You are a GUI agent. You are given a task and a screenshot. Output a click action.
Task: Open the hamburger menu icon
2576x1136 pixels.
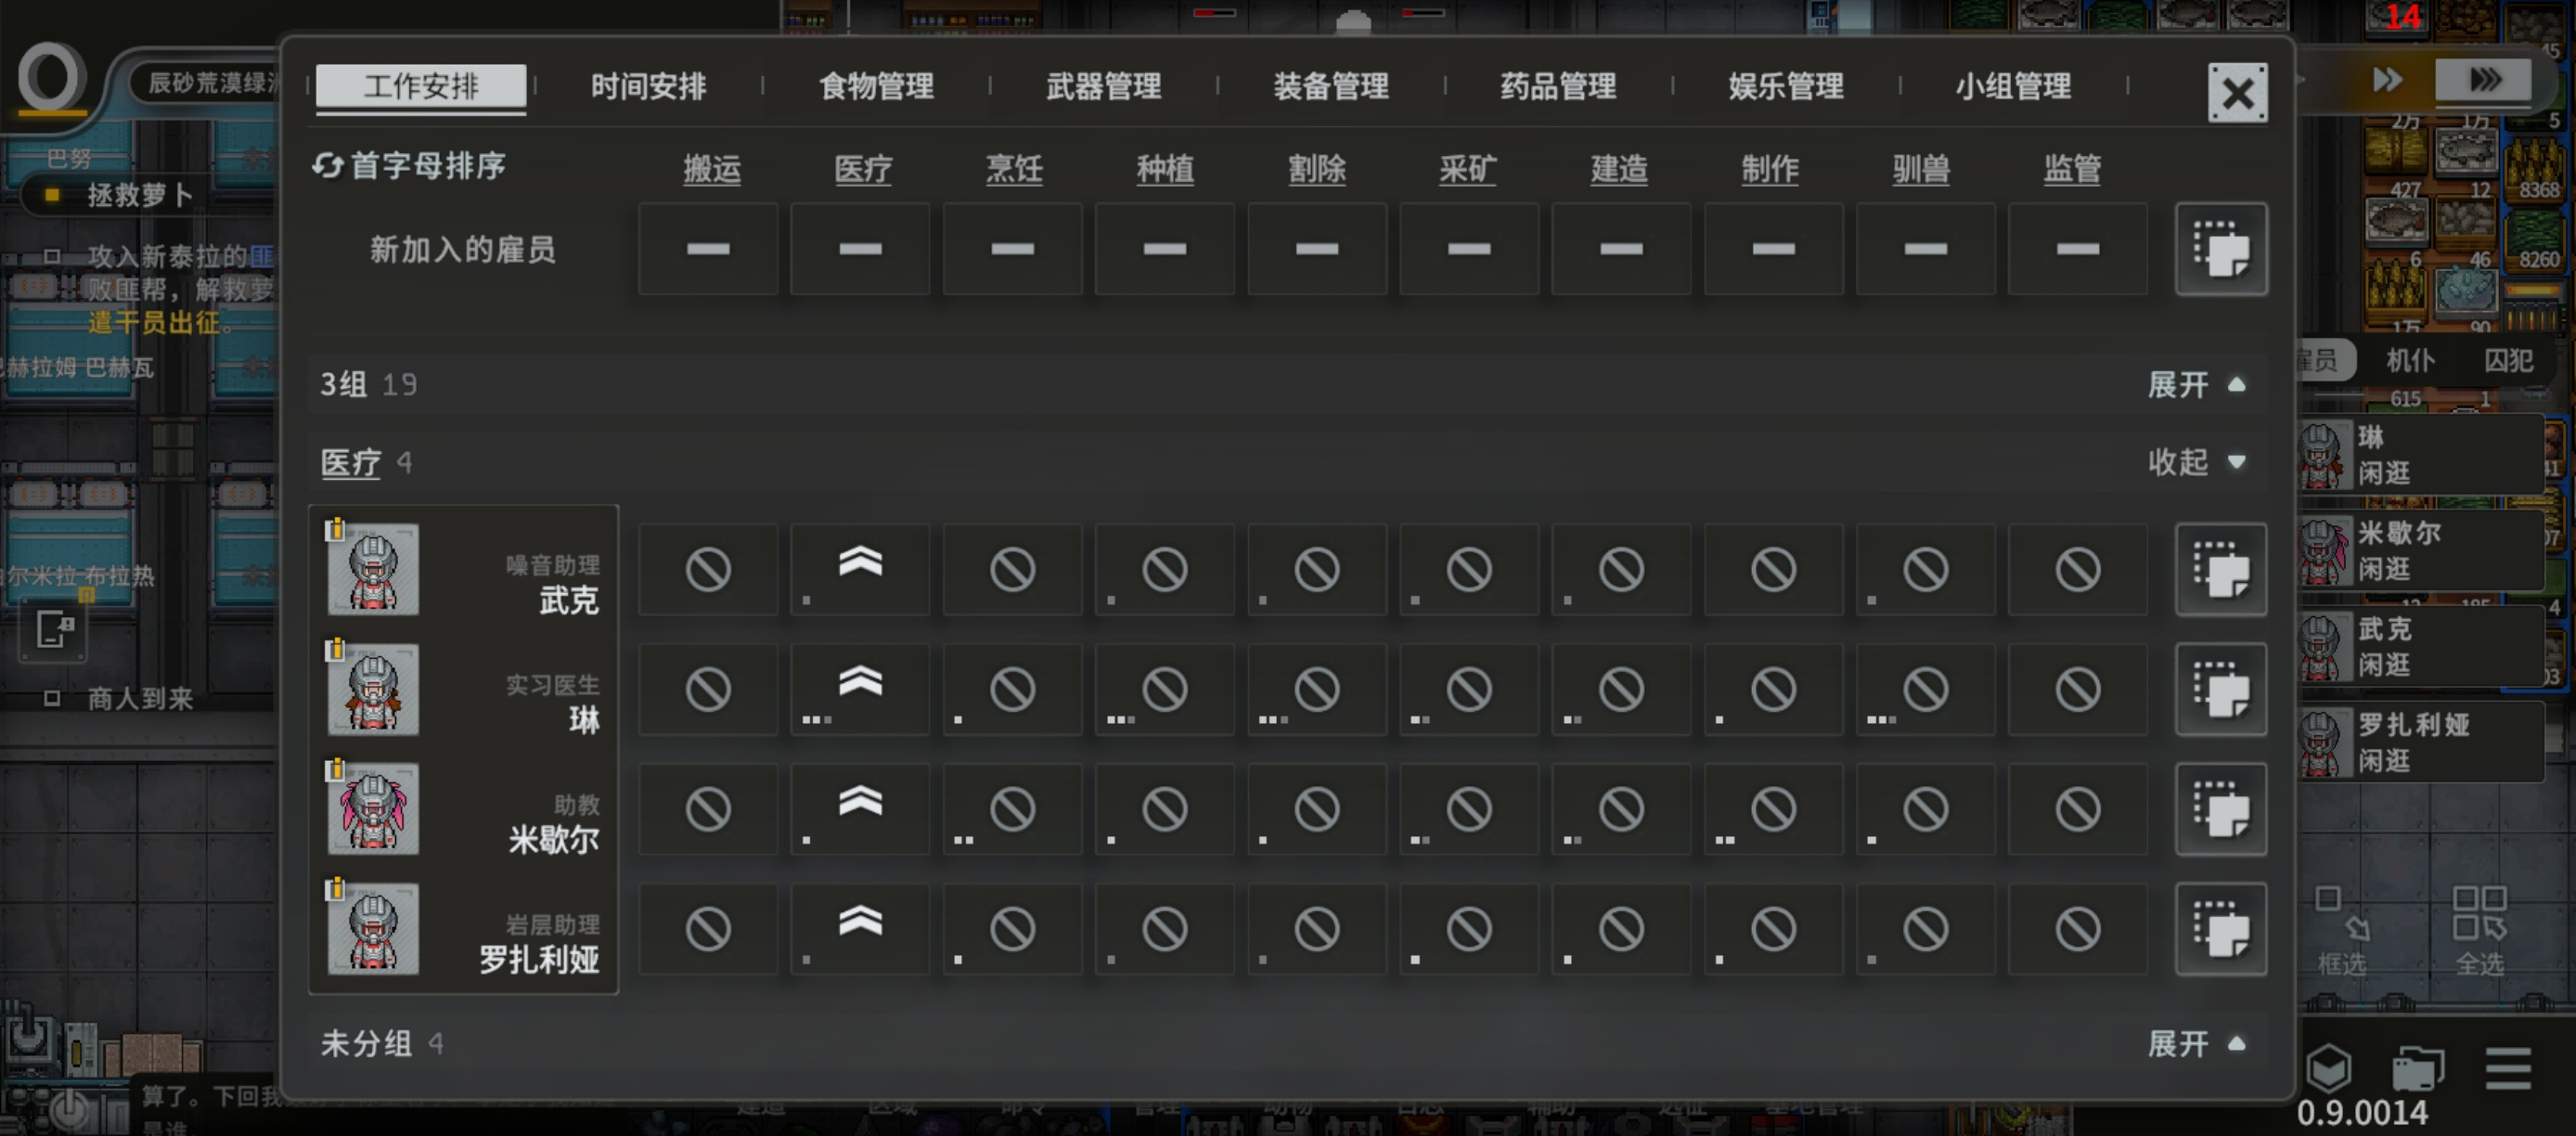coord(2509,1069)
